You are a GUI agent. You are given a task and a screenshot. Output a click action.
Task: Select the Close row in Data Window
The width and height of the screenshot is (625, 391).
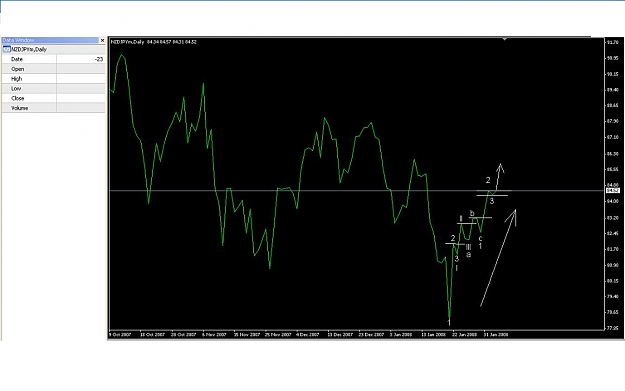click(x=53, y=98)
